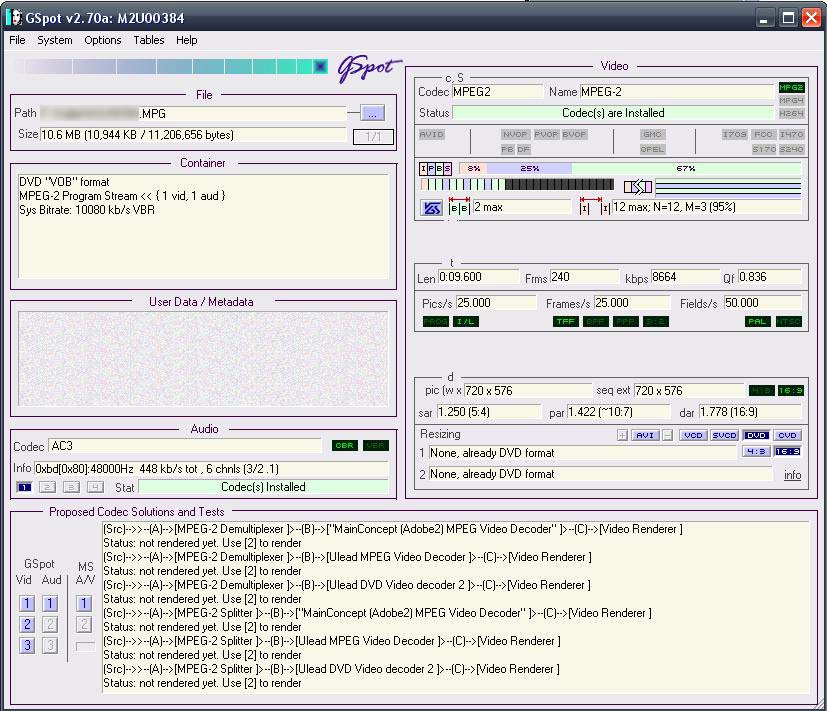Click the minus button right of AVI
The image size is (827, 711).
(x=668, y=435)
